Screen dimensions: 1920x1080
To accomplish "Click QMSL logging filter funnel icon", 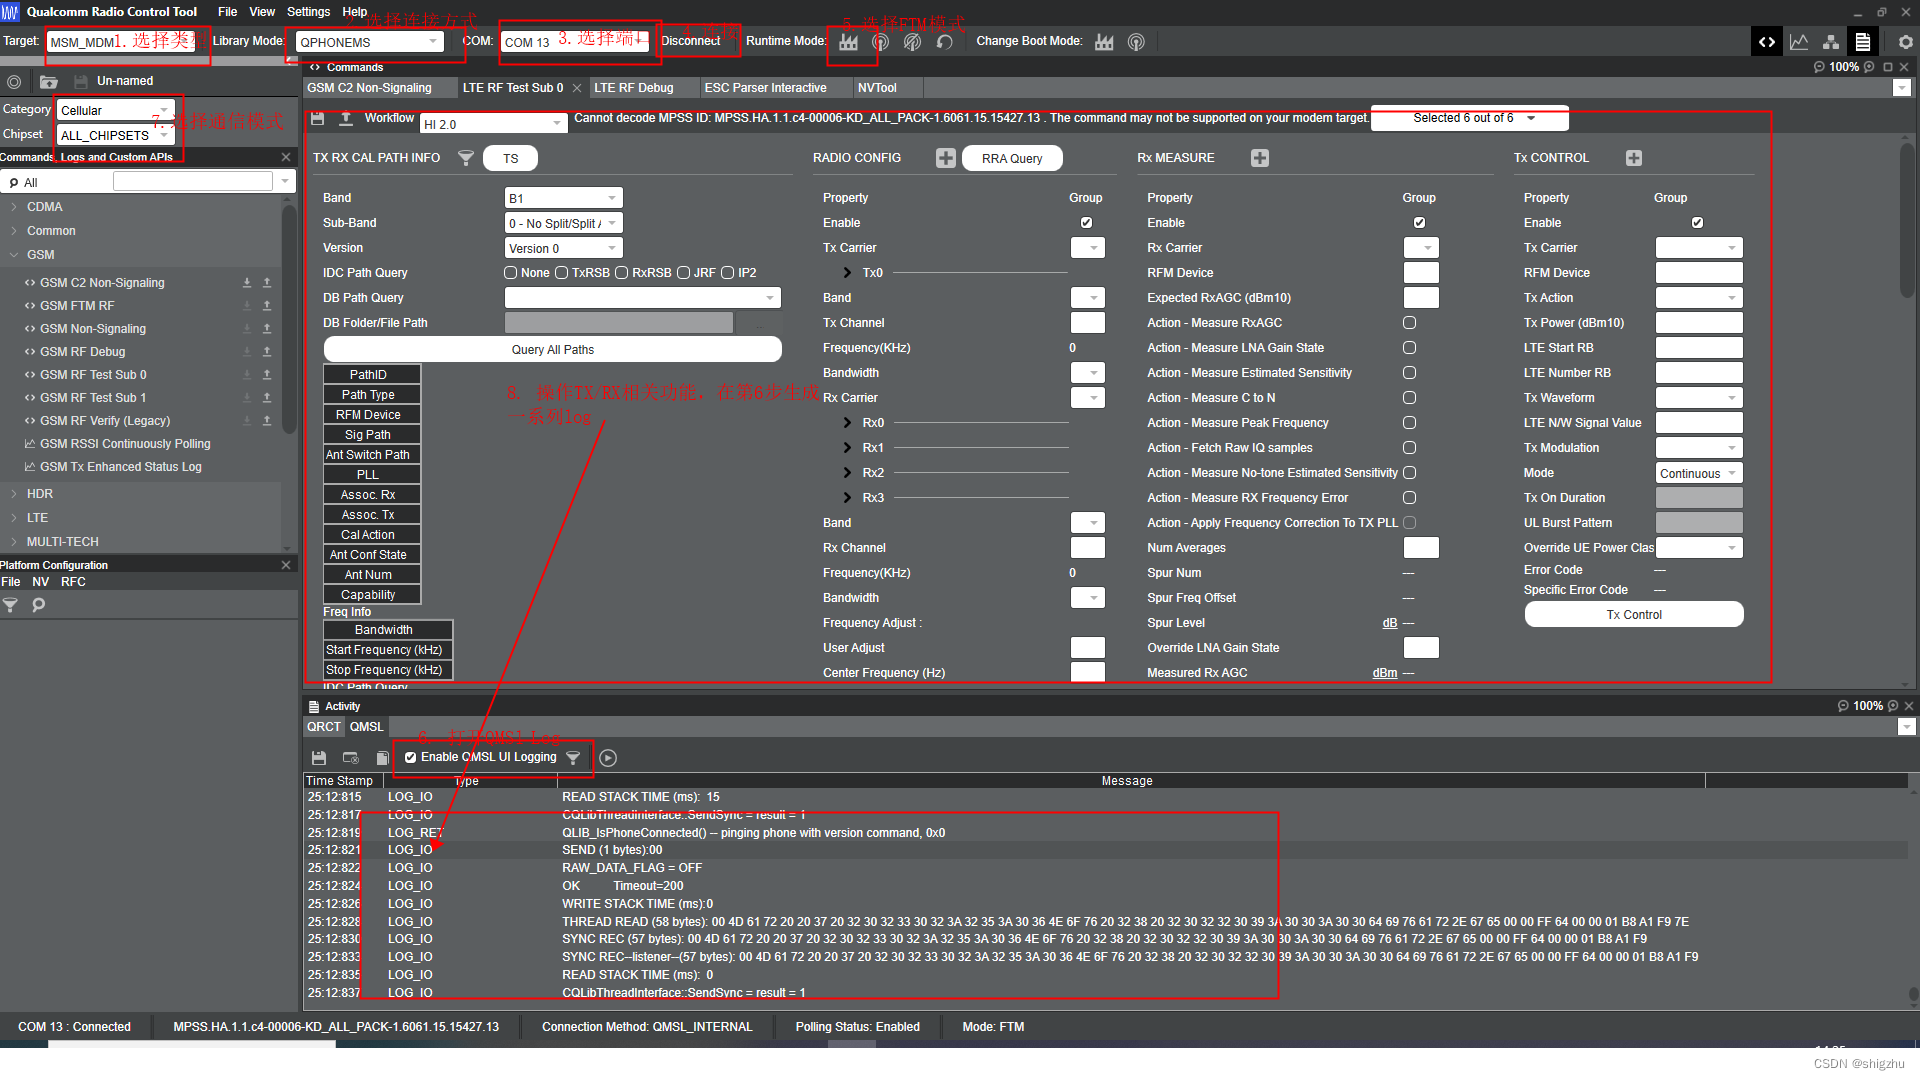I will point(573,758).
